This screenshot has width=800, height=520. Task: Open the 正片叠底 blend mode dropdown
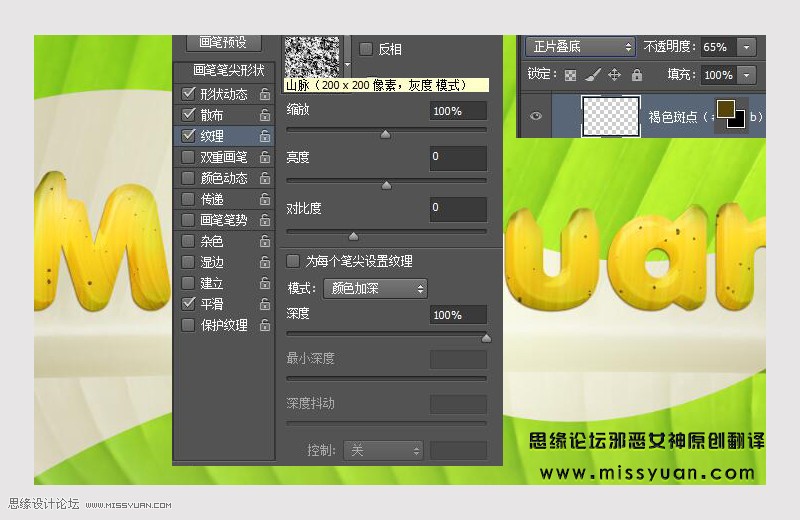click(x=581, y=47)
